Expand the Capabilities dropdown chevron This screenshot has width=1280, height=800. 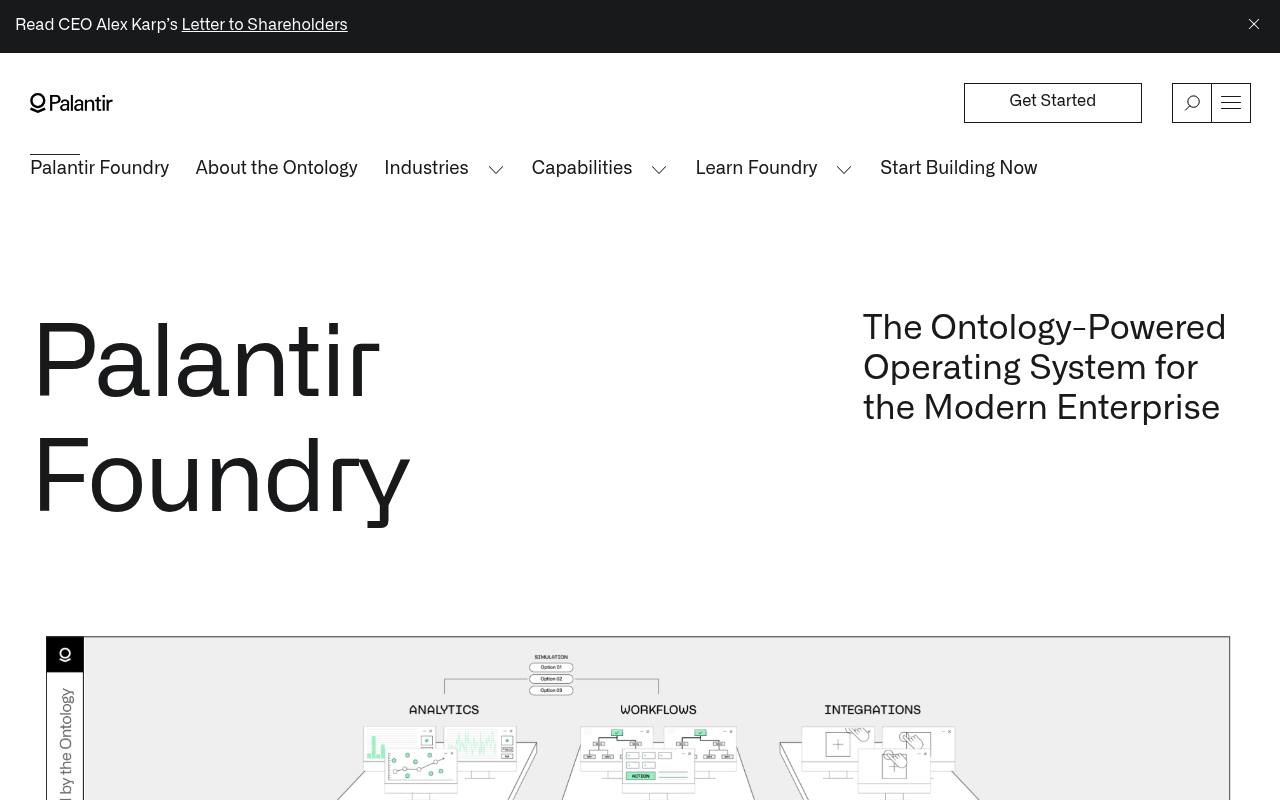coord(659,169)
